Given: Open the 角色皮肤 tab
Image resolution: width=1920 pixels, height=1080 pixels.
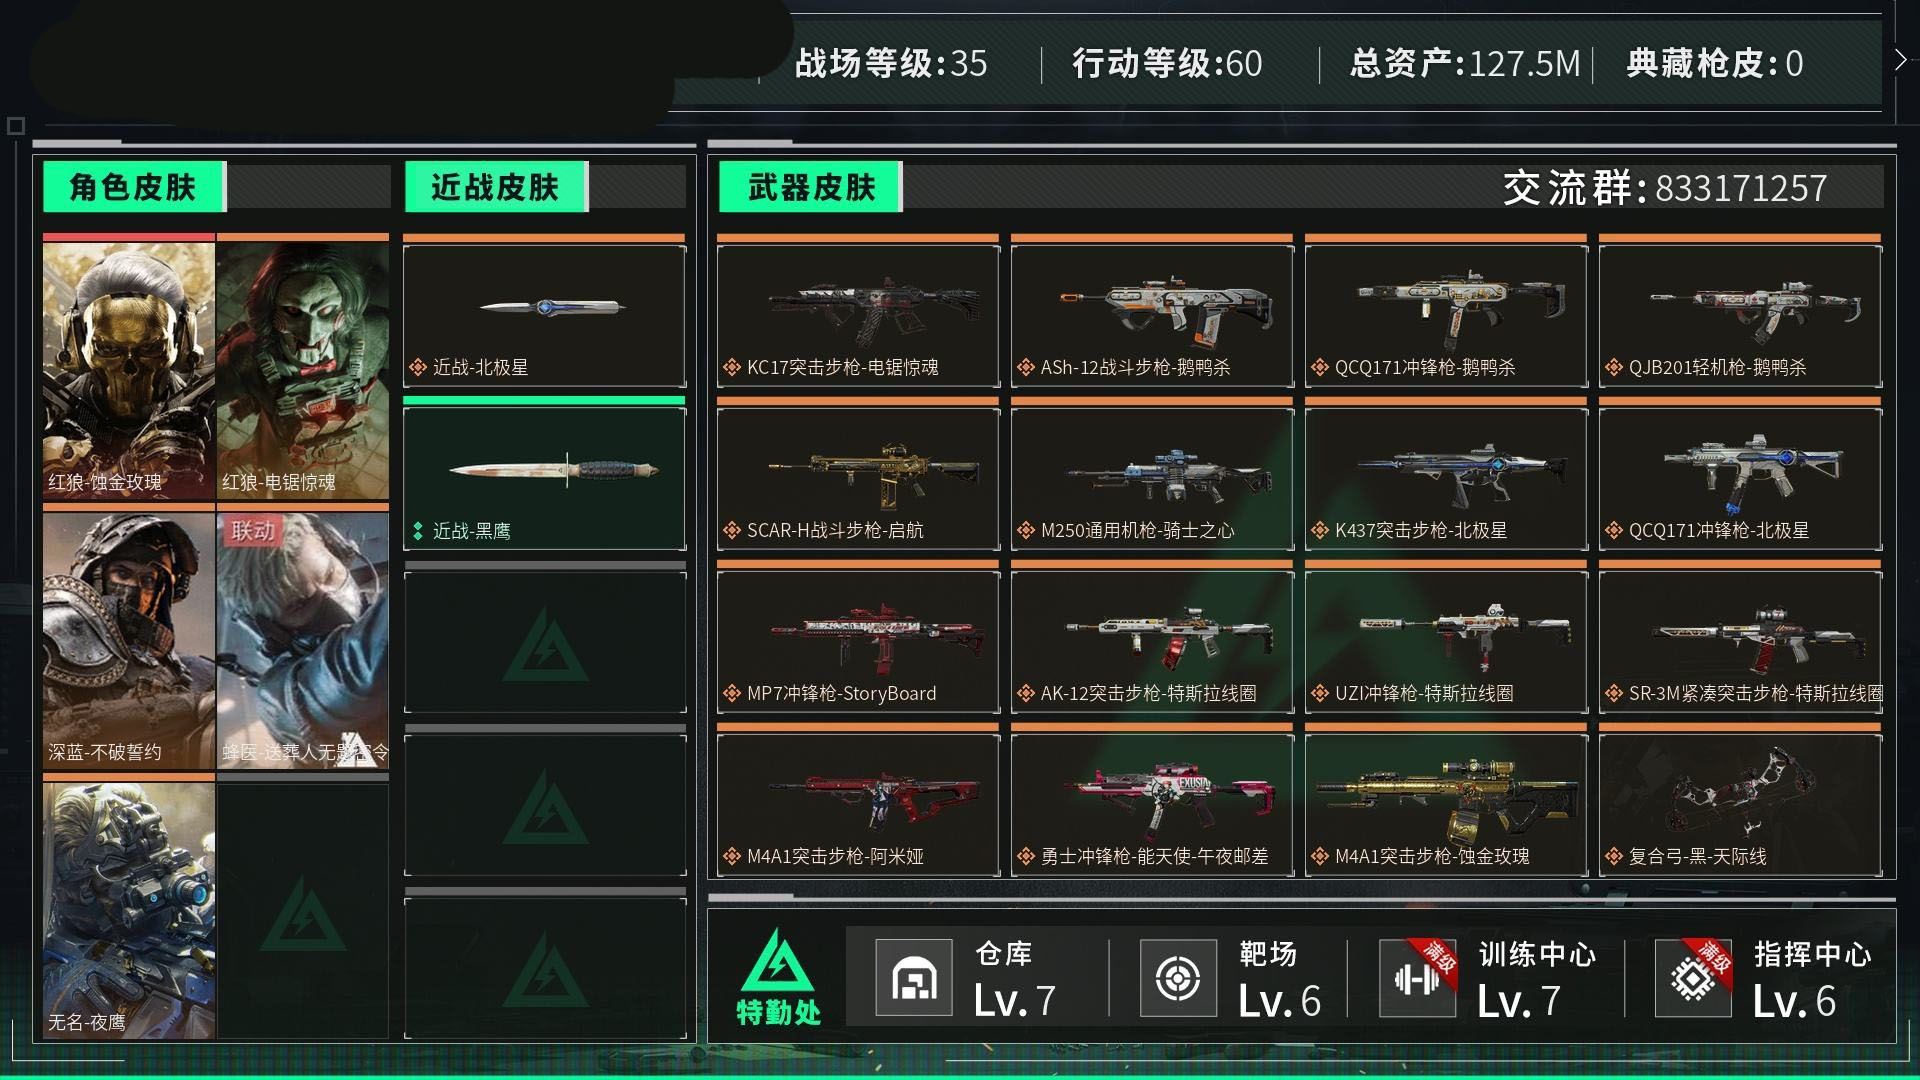Looking at the screenshot, I should point(134,187).
